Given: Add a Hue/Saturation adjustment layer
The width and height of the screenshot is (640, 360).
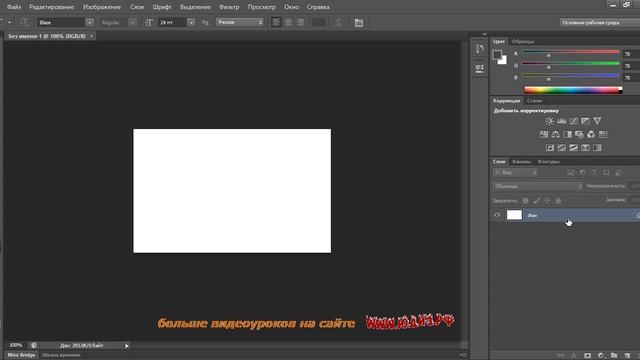Looking at the screenshot, I should click(544, 134).
